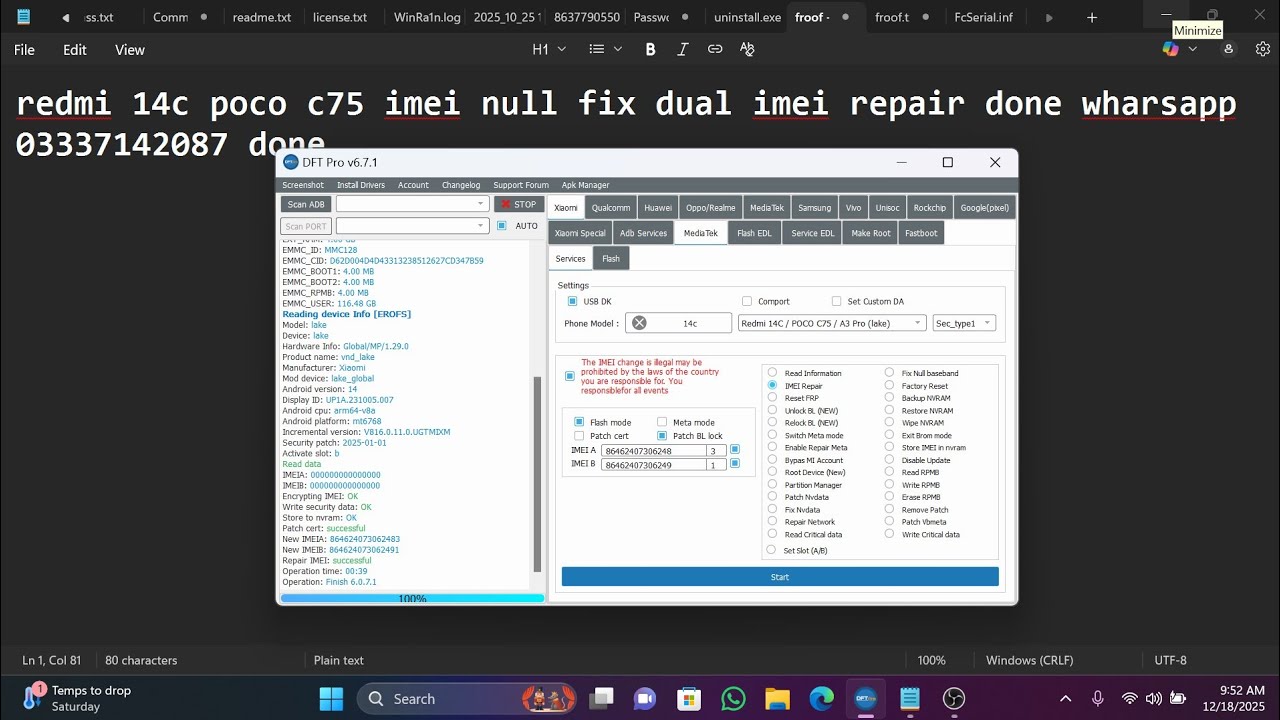Show hidden system tray icons
Screen dimensions: 1280x720
tap(1065, 698)
